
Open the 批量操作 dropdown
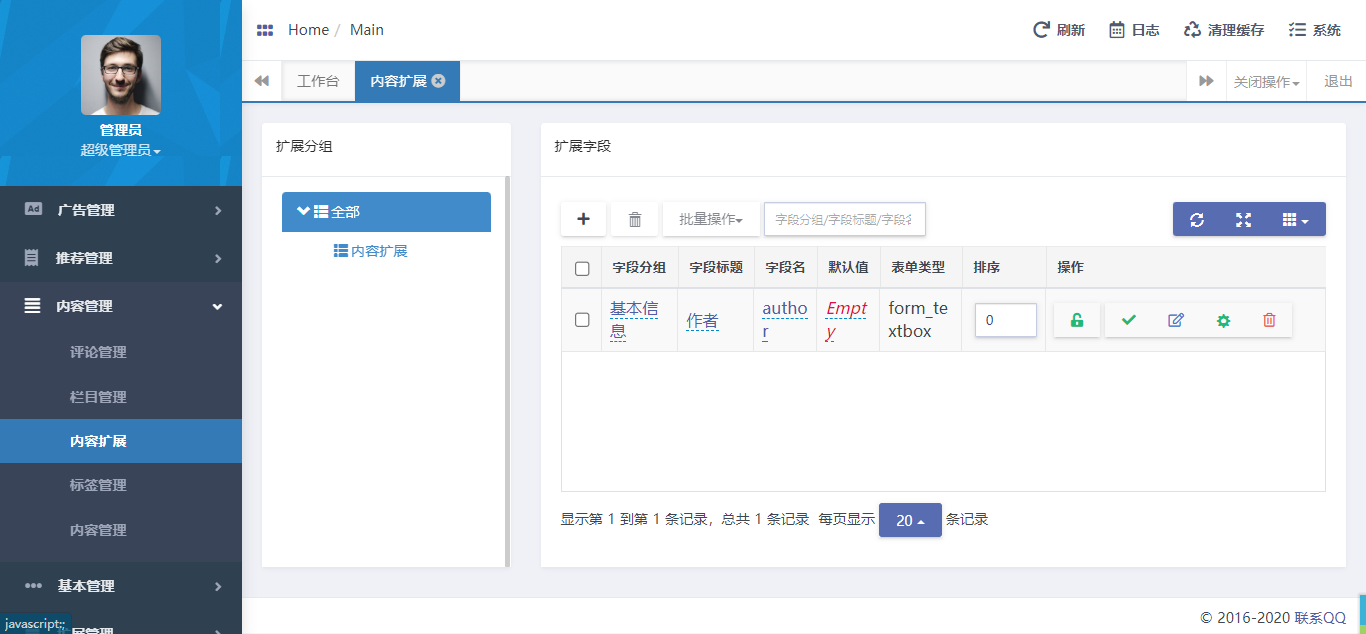[711, 219]
